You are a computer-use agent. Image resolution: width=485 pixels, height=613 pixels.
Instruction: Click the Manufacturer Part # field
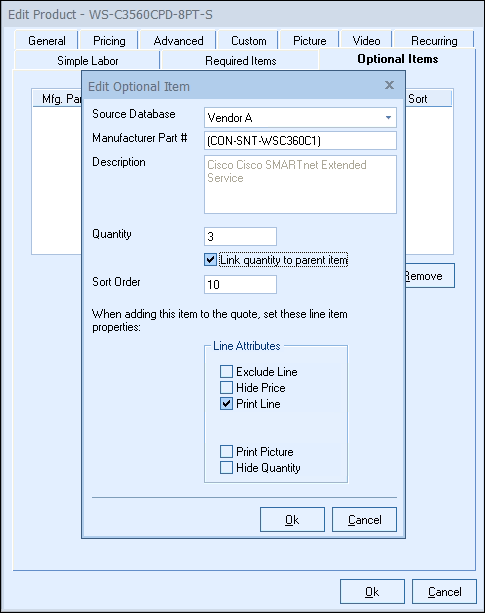[x=300, y=141]
